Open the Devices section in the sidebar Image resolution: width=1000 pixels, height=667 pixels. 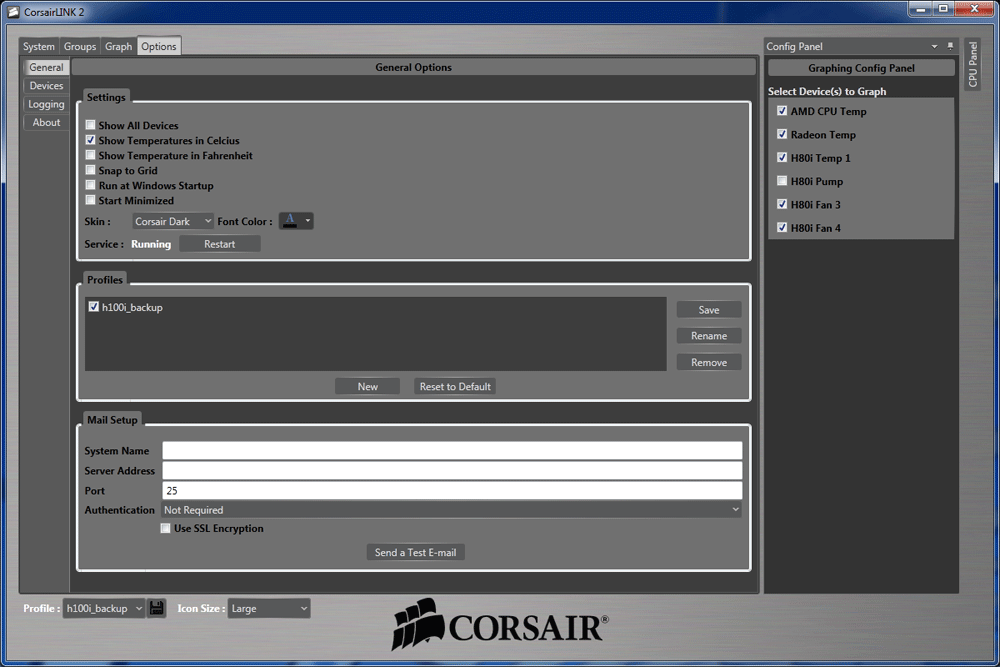pos(46,85)
